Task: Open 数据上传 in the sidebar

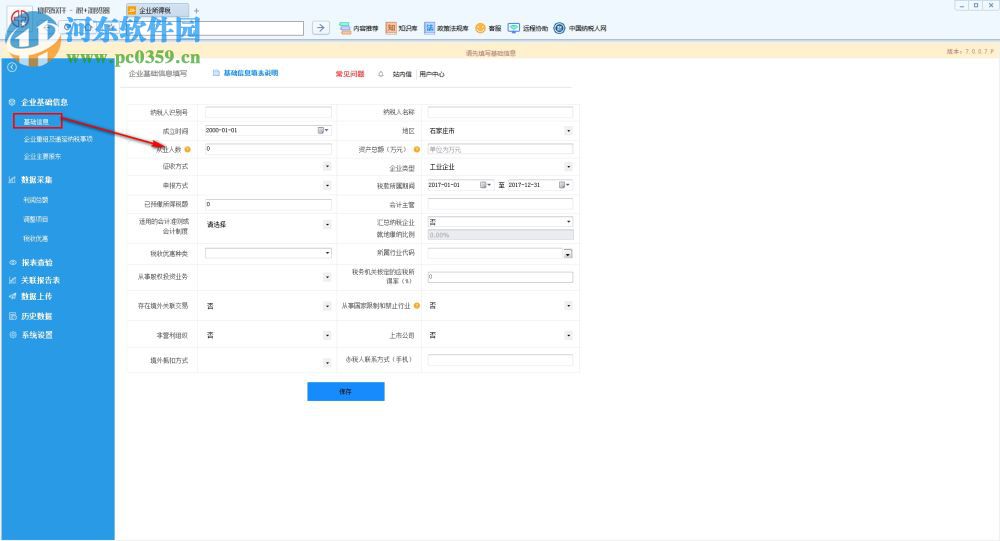Action: (x=36, y=297)
